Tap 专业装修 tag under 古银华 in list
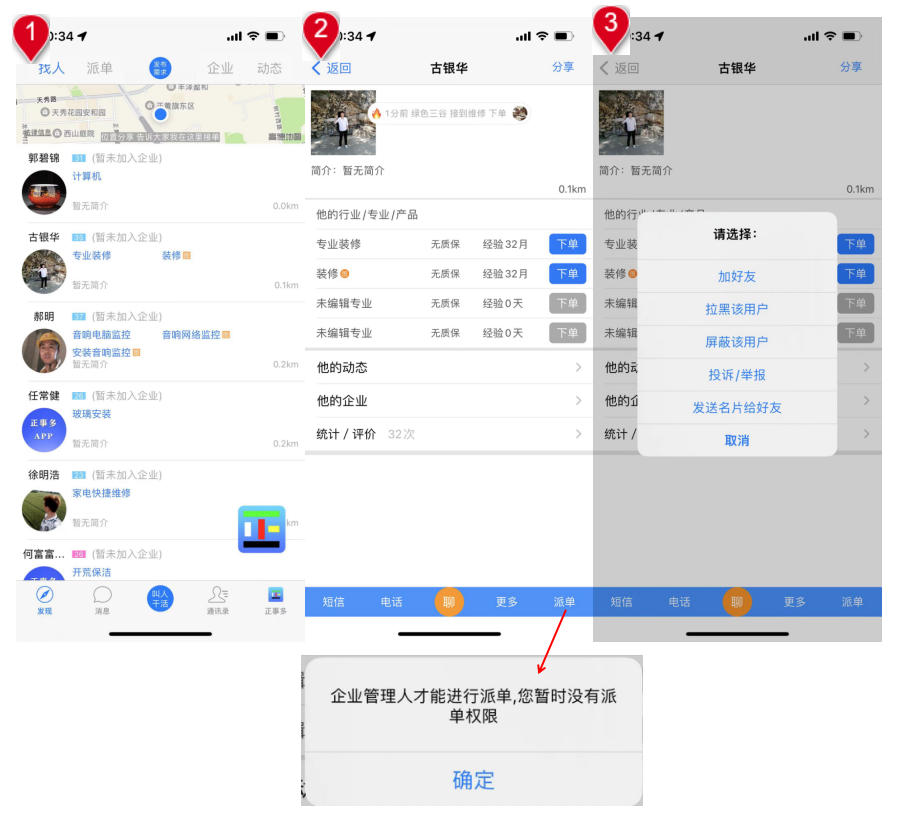Screen dimensions: 908x827 [x=91, y=255]
